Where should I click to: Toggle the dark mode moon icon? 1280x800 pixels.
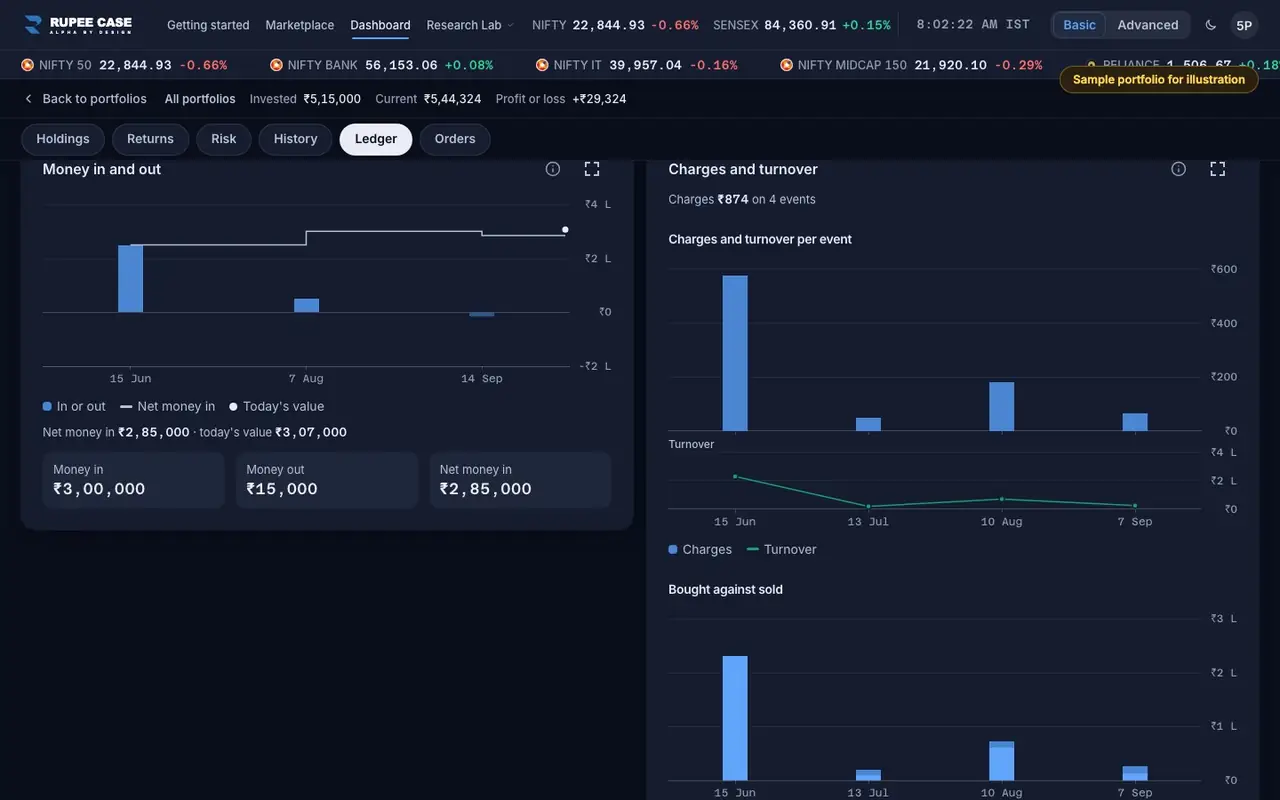(1211, 25)
